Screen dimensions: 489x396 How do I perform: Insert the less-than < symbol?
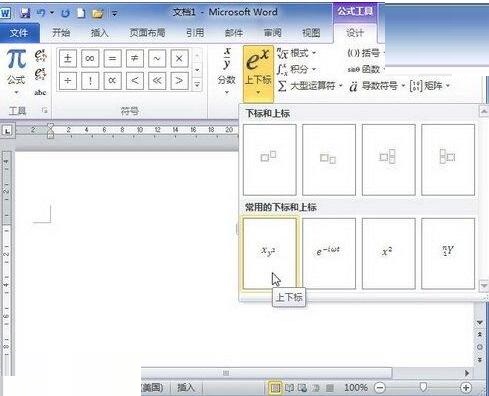(135, 81)
